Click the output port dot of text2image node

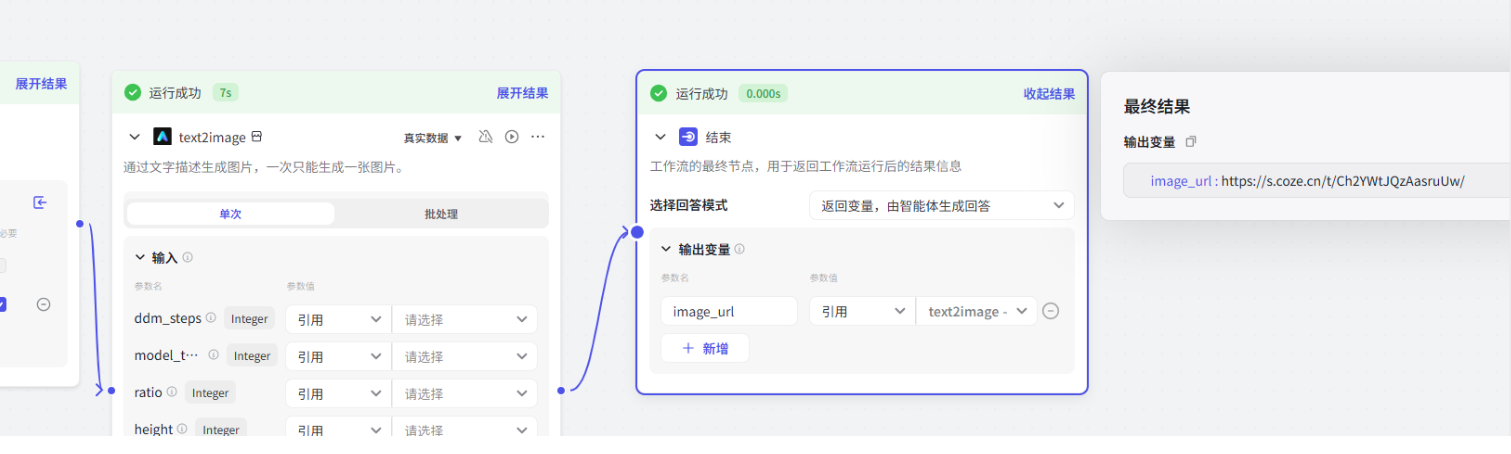pyautogui.click(x=561, y=390)
